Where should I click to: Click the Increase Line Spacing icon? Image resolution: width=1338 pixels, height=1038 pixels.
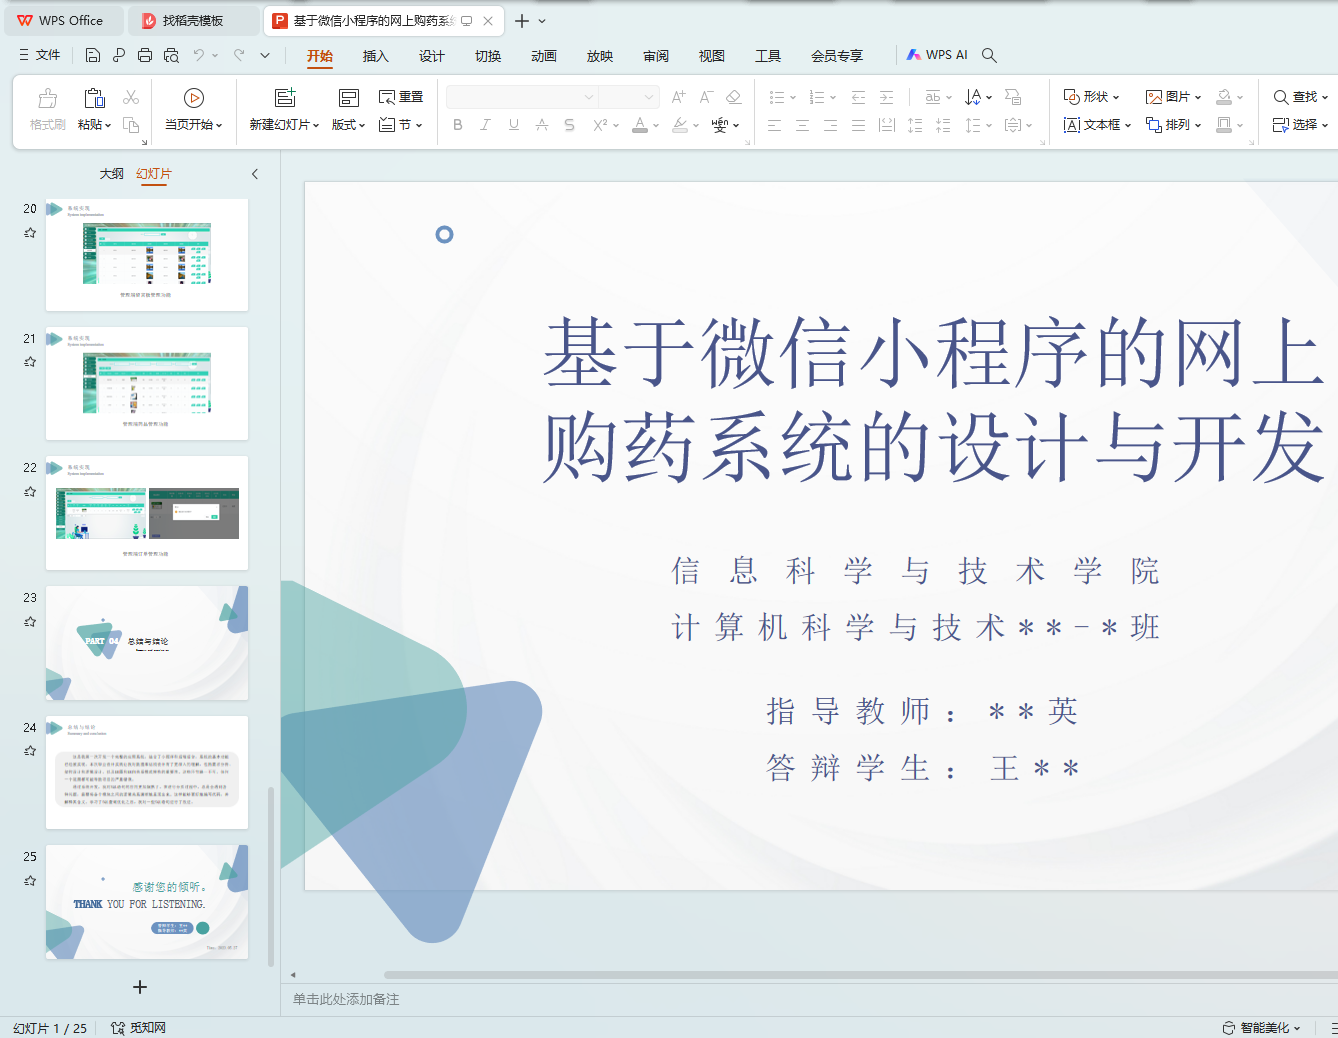[x=915, y=125]
